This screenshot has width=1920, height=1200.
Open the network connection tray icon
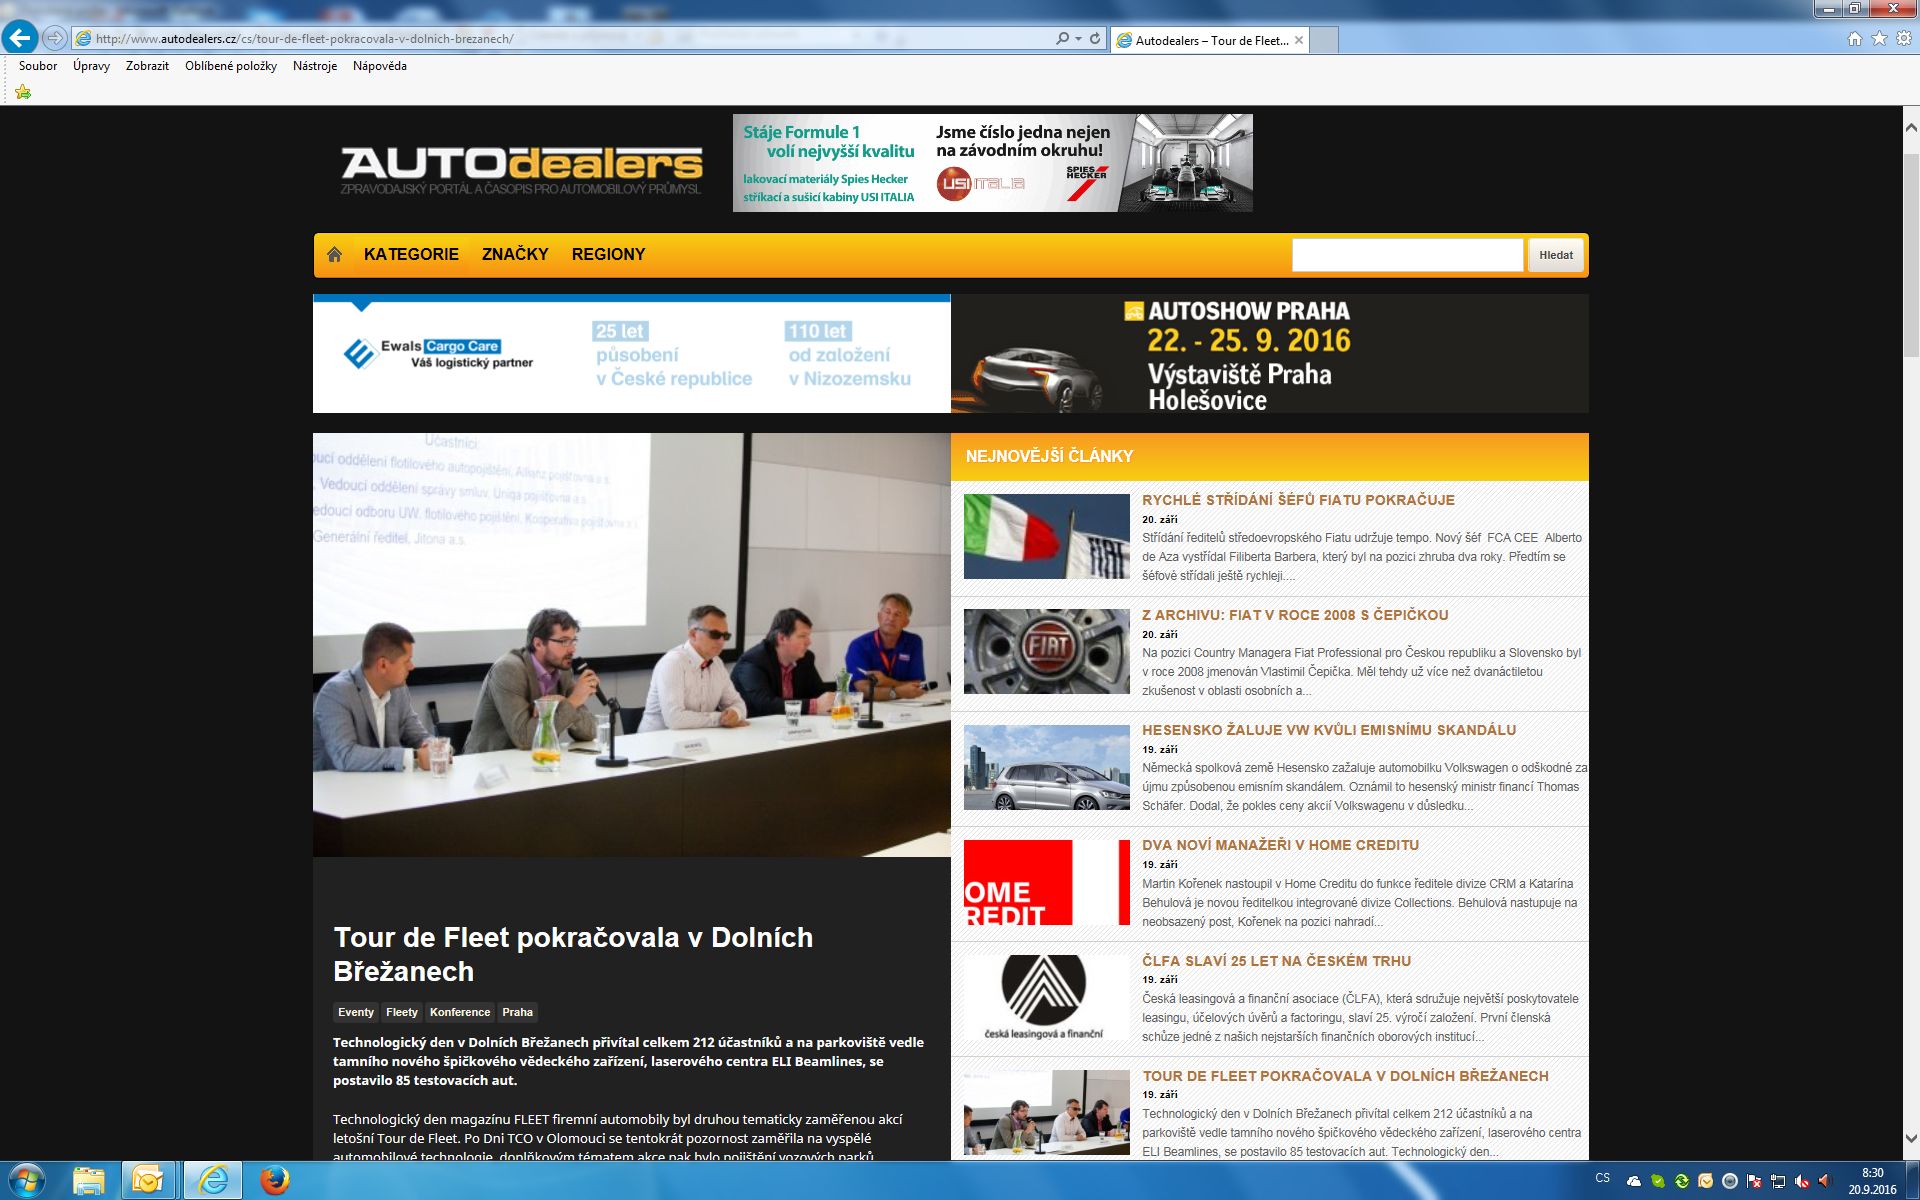pyautogui.click(x=1778, y=1181)
